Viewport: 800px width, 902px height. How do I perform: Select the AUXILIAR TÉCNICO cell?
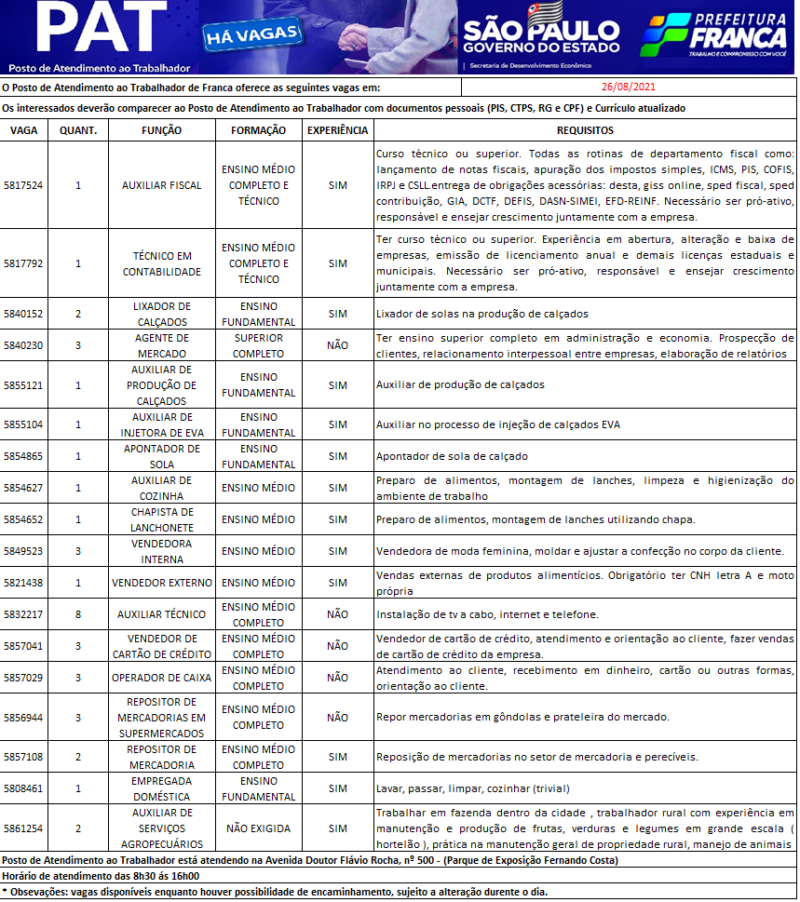[x=162, y=614]
